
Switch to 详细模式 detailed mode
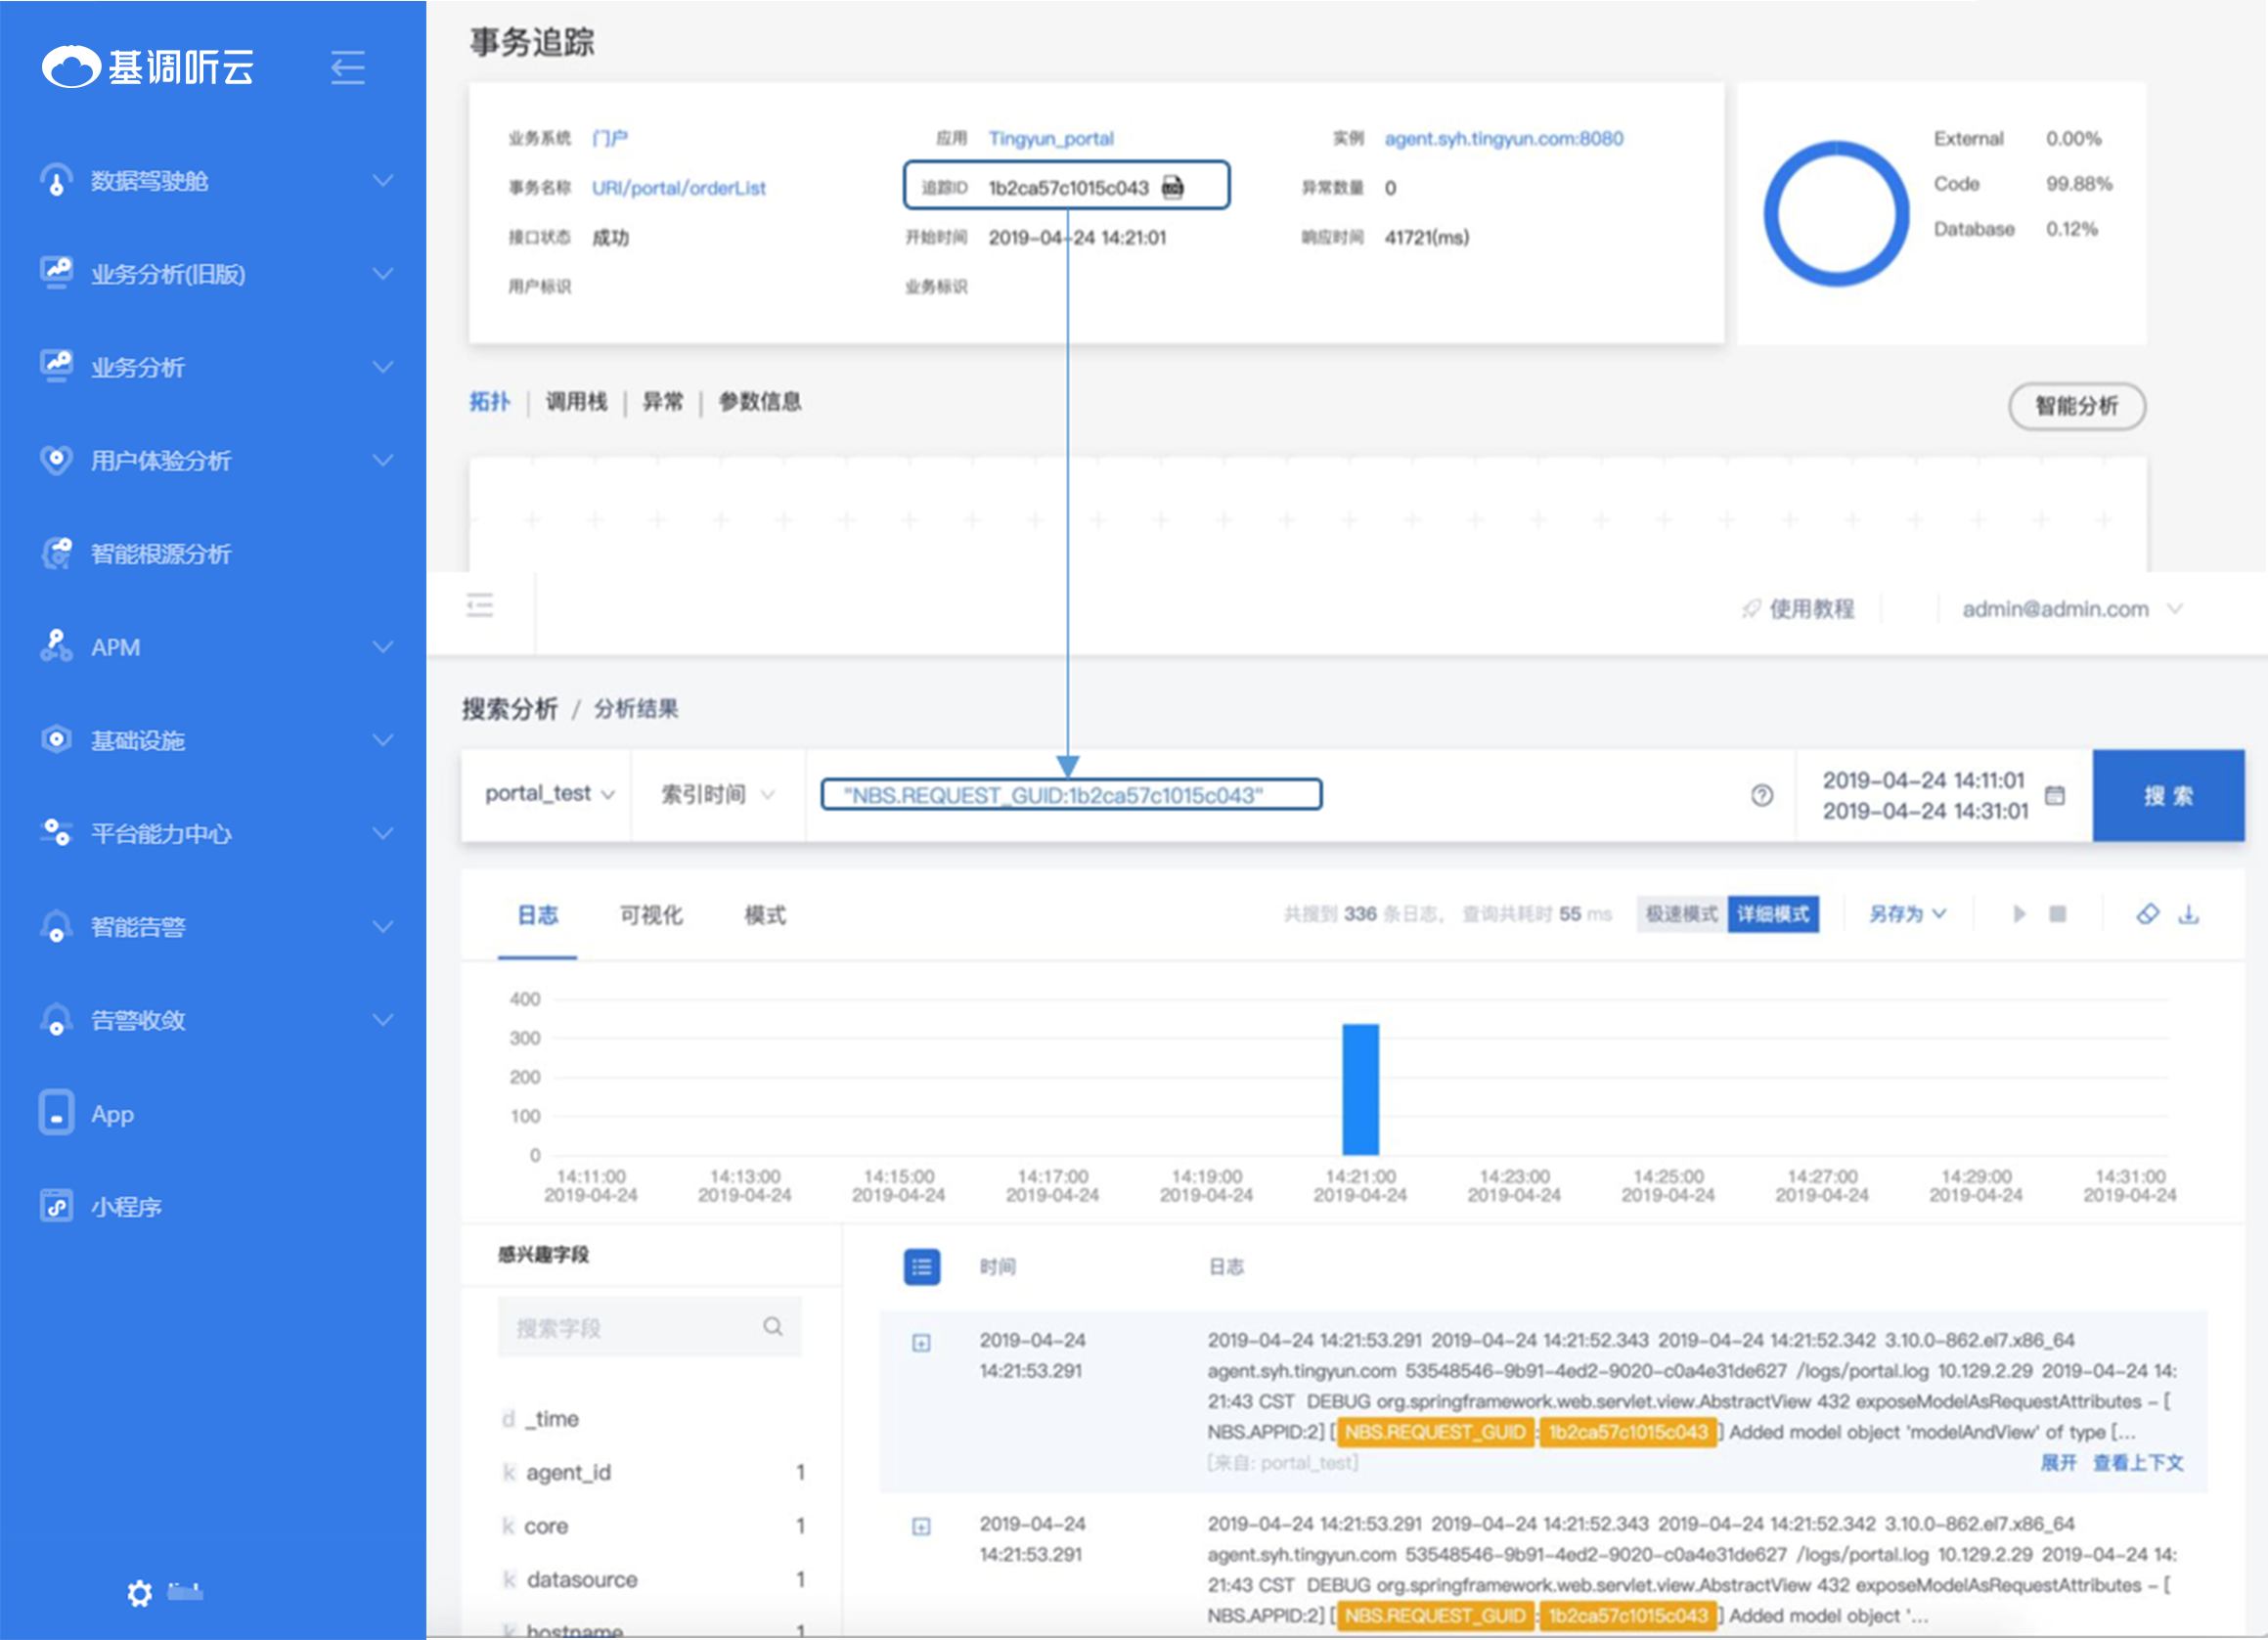point(1772,914)
